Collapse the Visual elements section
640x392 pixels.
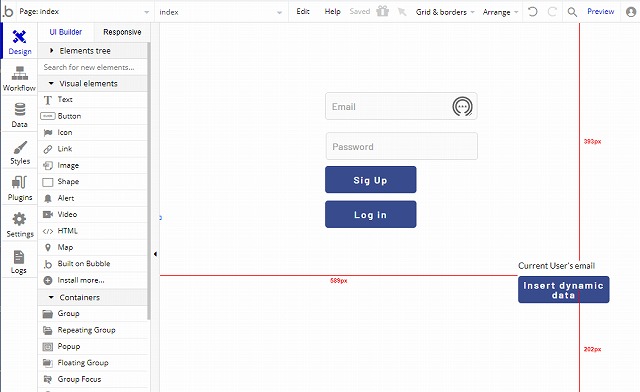click(93, 83)
